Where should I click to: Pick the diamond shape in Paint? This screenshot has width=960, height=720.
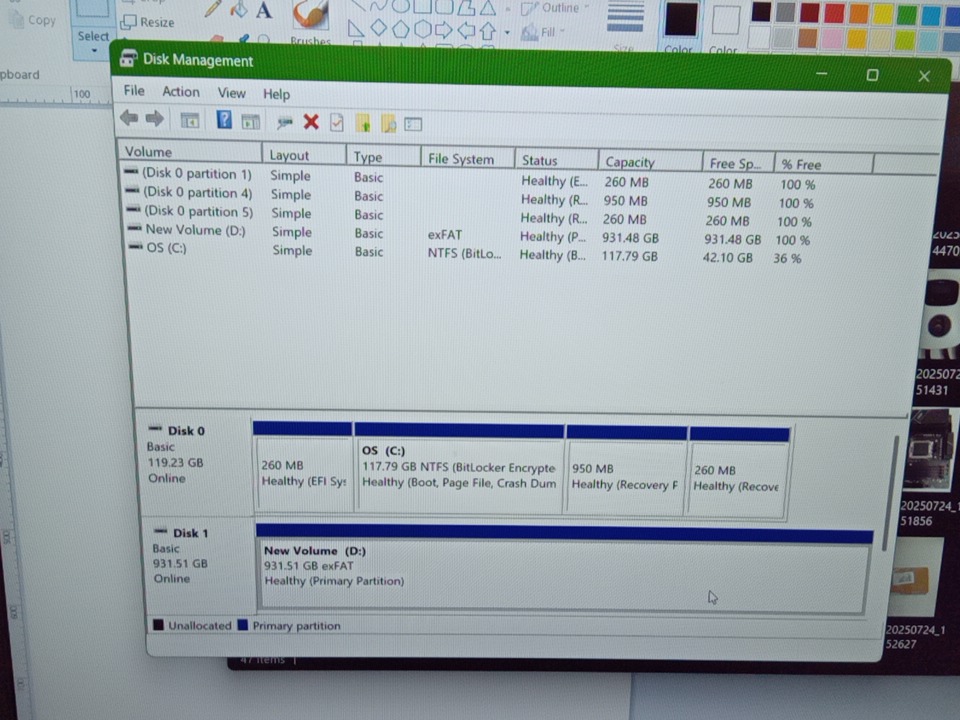pyautogui.click(x=378, y=28)
